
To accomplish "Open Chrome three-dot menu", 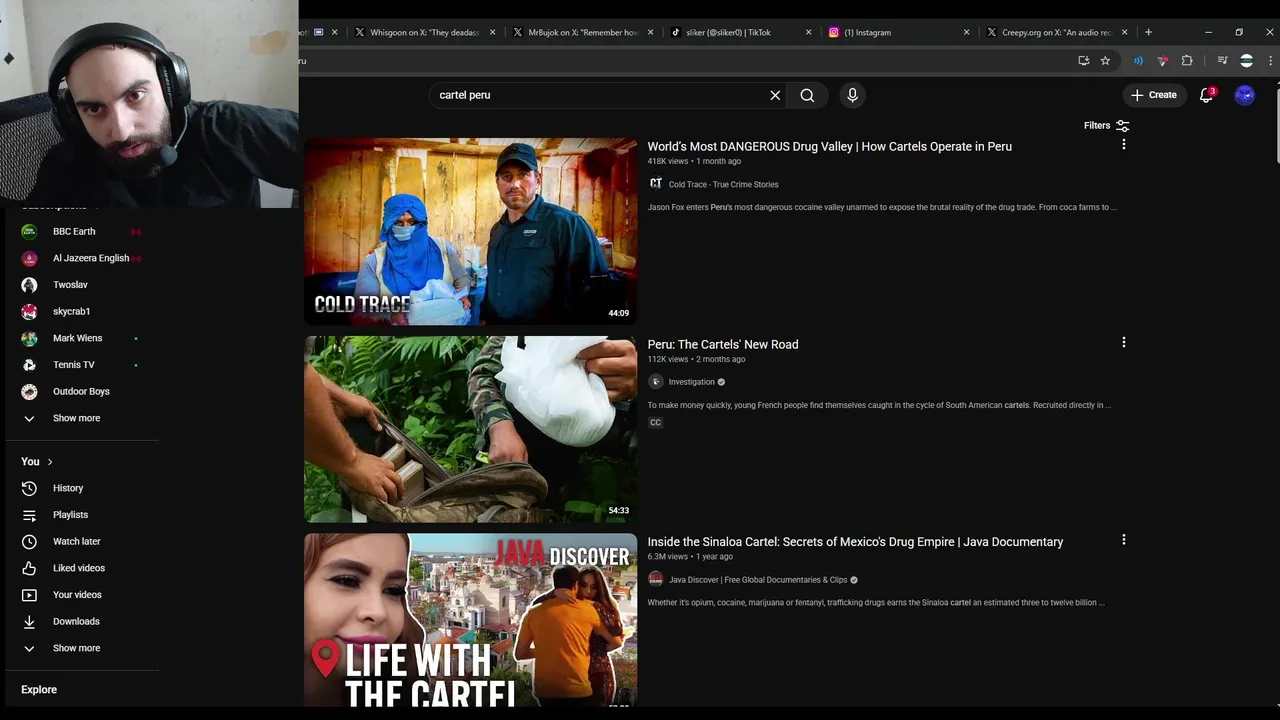I will pos(1270,61).
